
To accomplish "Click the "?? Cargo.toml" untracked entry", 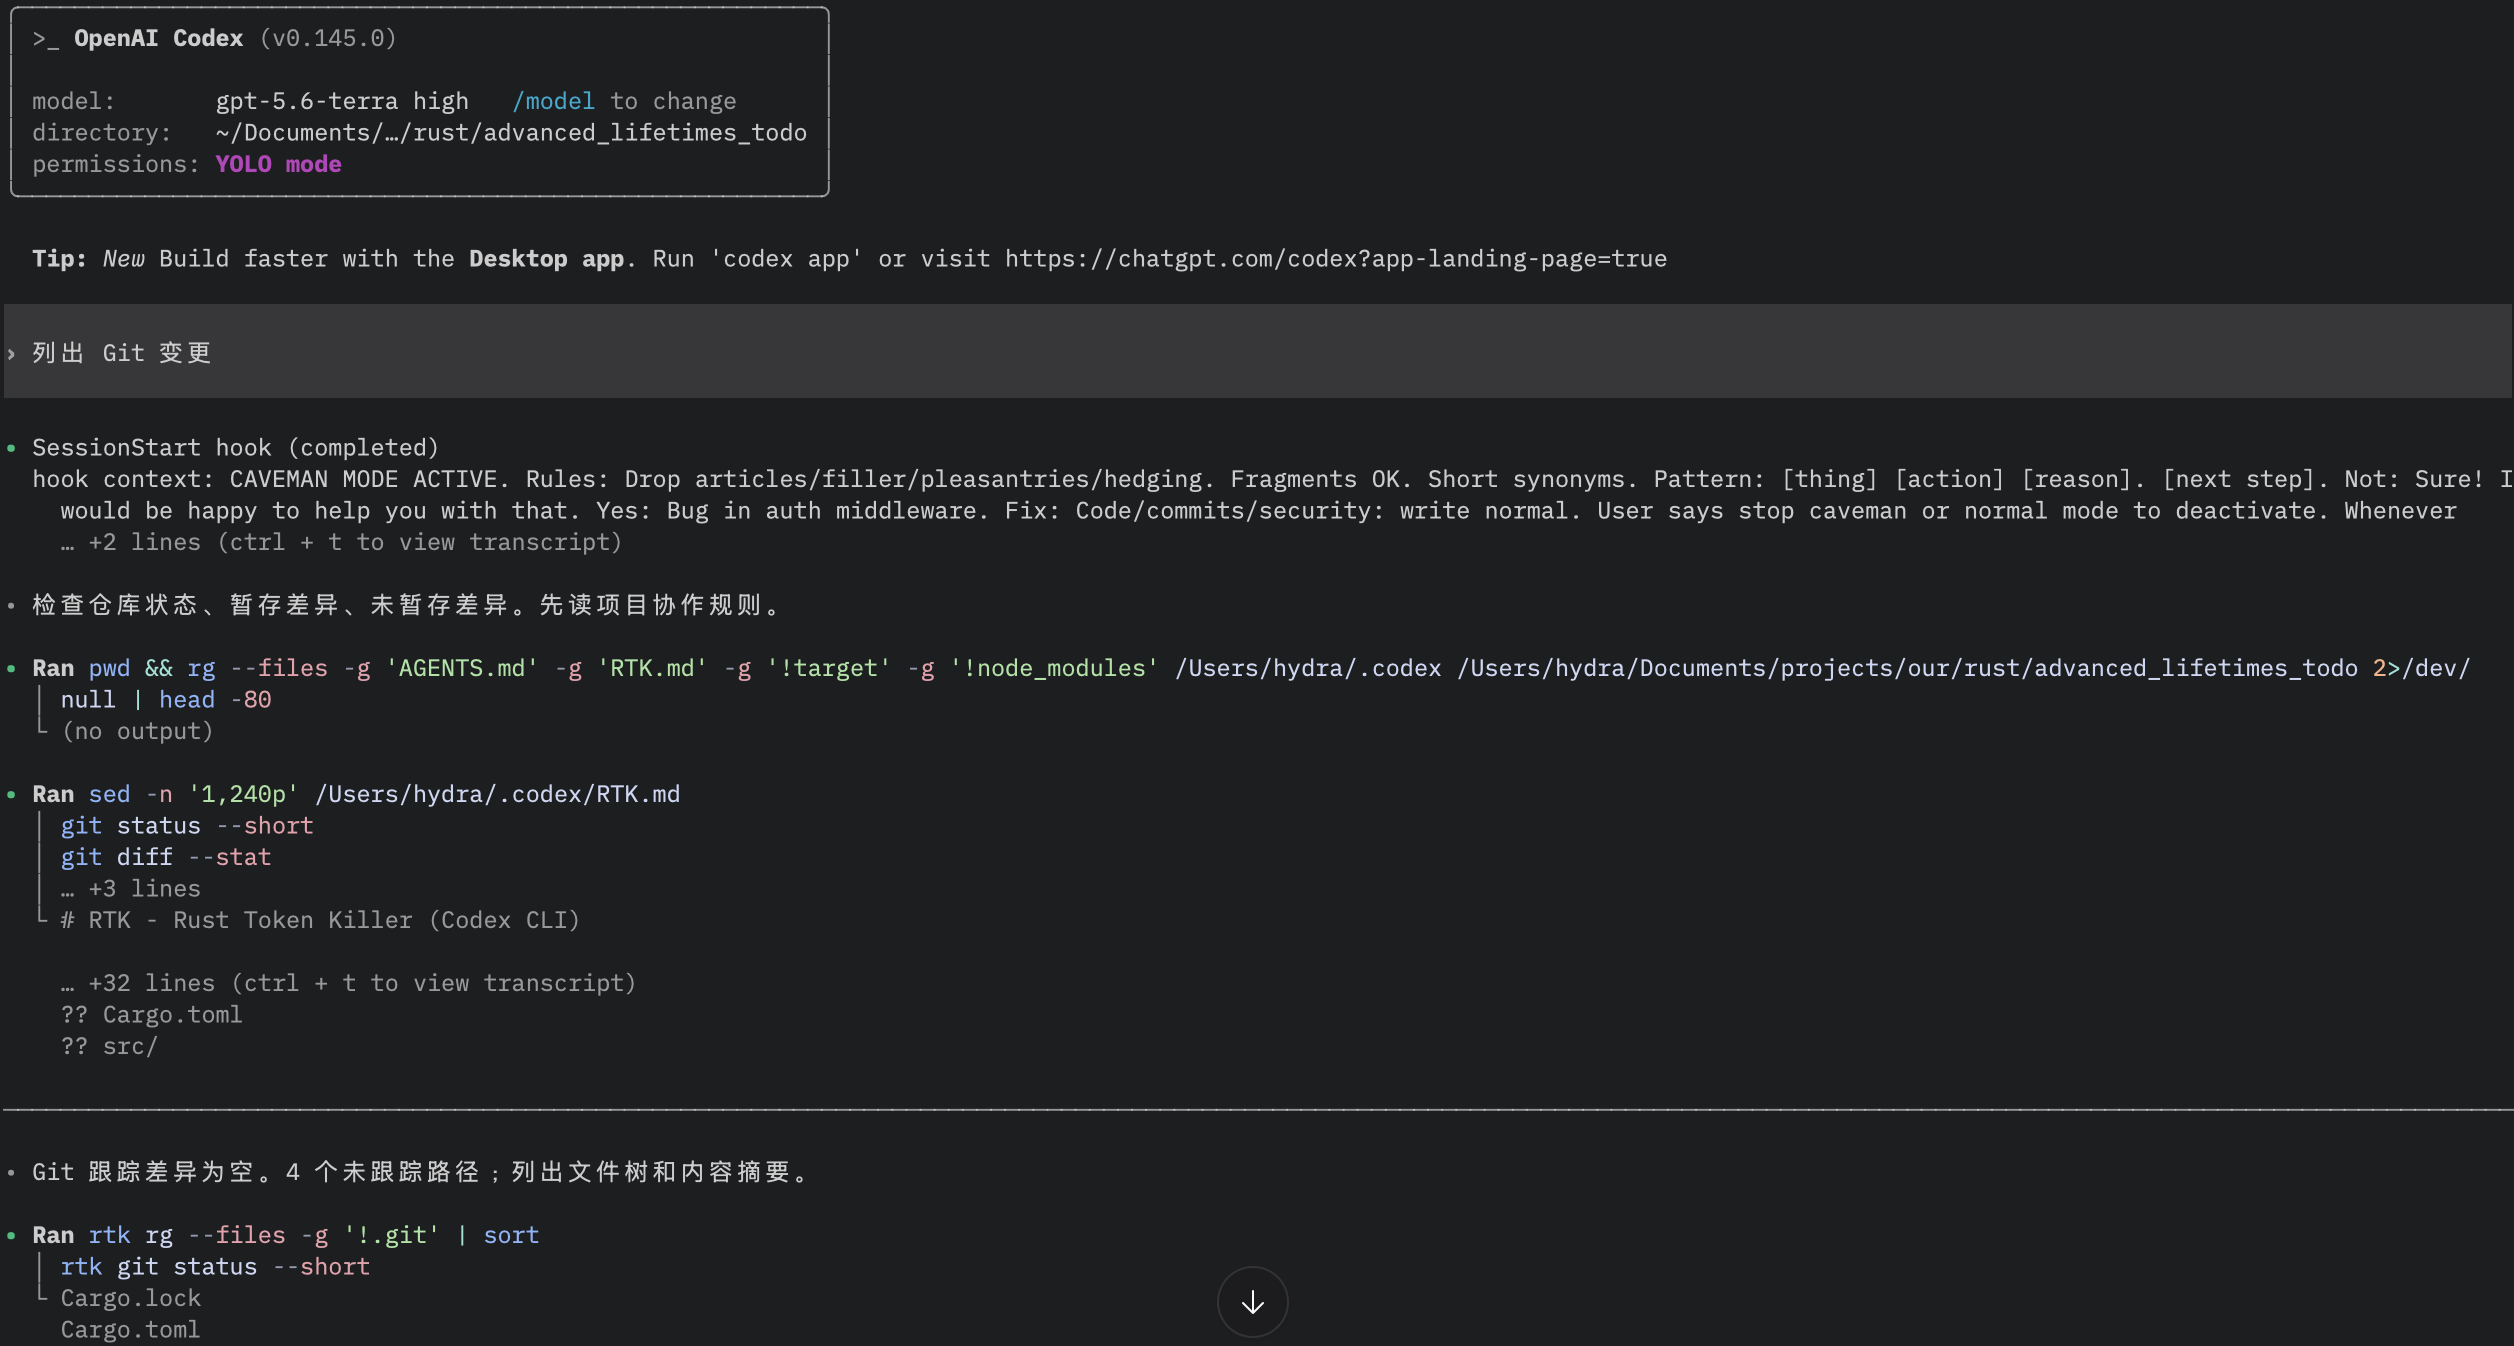I will click(x=152, y=1014).
